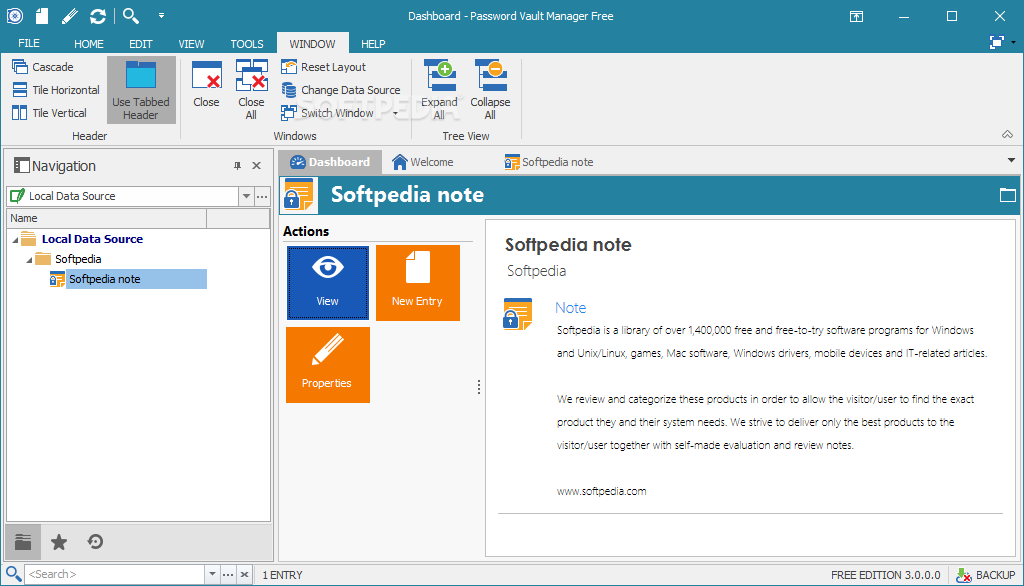Click the application logo icon in title bar
Viewport: 1024px width, 586px height.
[x=14, y=16]
